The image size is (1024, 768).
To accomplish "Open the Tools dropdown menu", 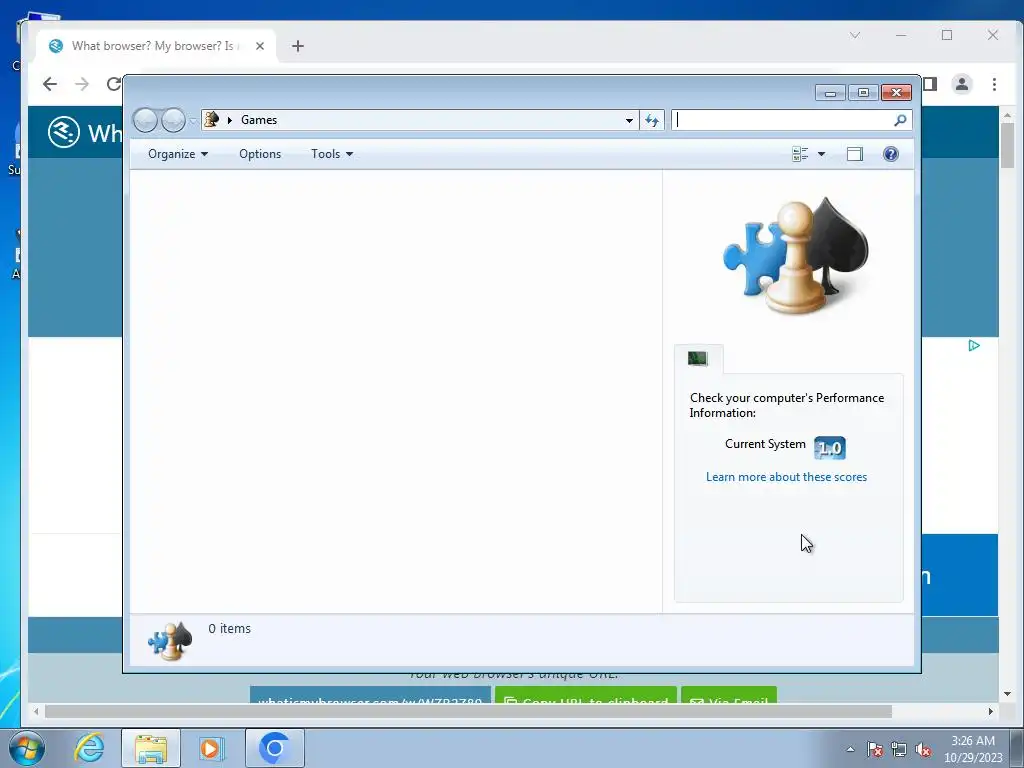I will click(332, 154).
